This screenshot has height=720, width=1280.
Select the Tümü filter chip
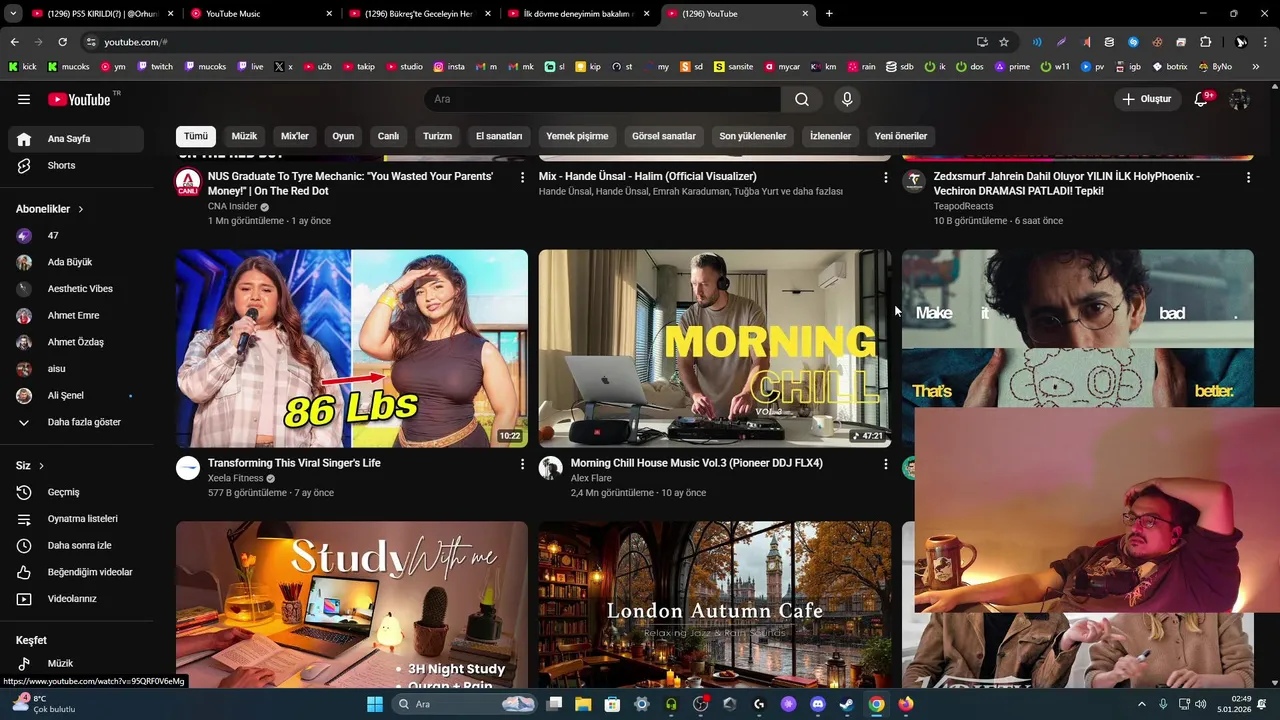pos(196,136)
